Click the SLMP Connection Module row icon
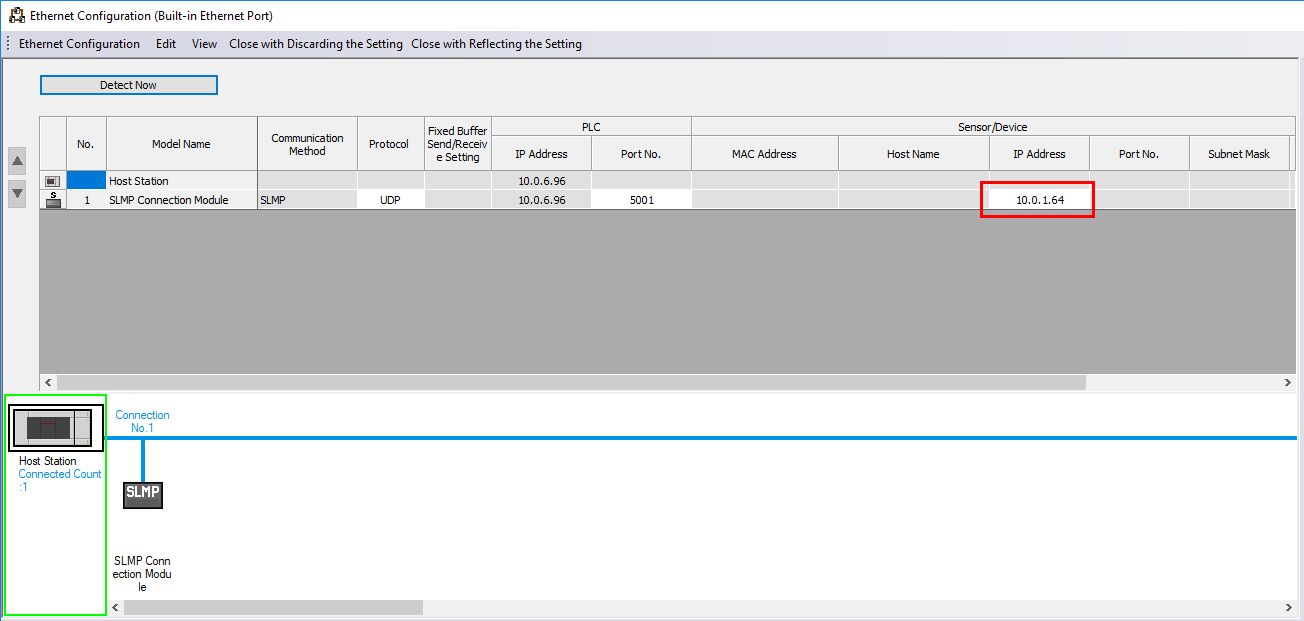 53,200
